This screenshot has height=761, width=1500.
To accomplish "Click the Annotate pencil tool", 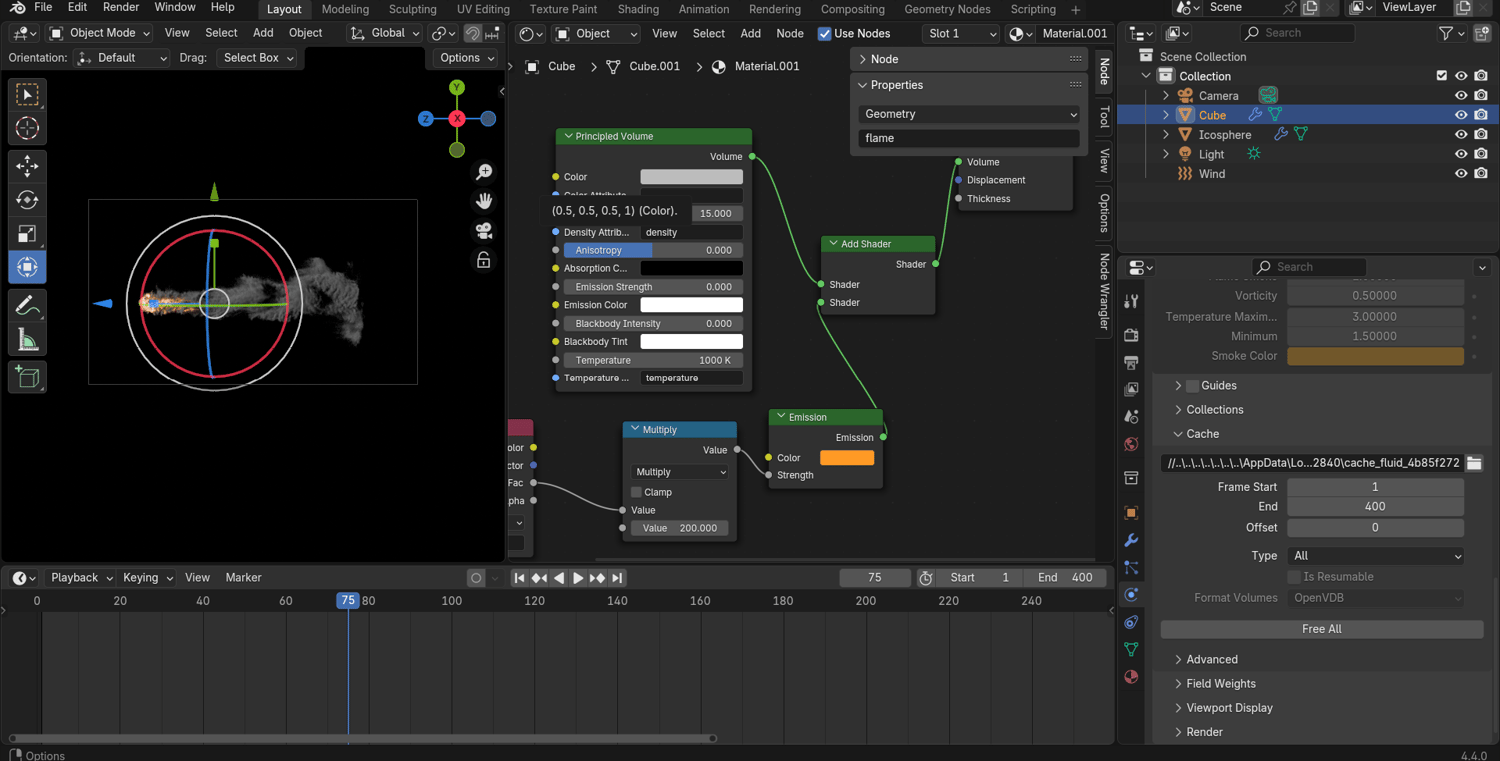I will coord(27,306).
